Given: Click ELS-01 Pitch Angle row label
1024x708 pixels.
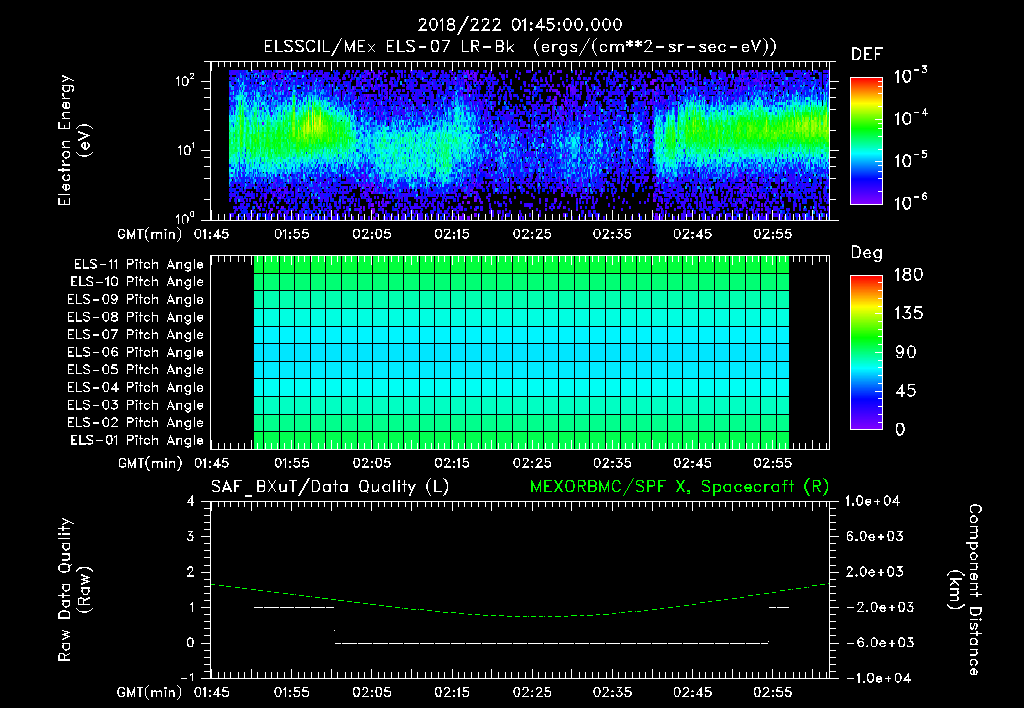Looking at the screenshot, I should (137, 441).
